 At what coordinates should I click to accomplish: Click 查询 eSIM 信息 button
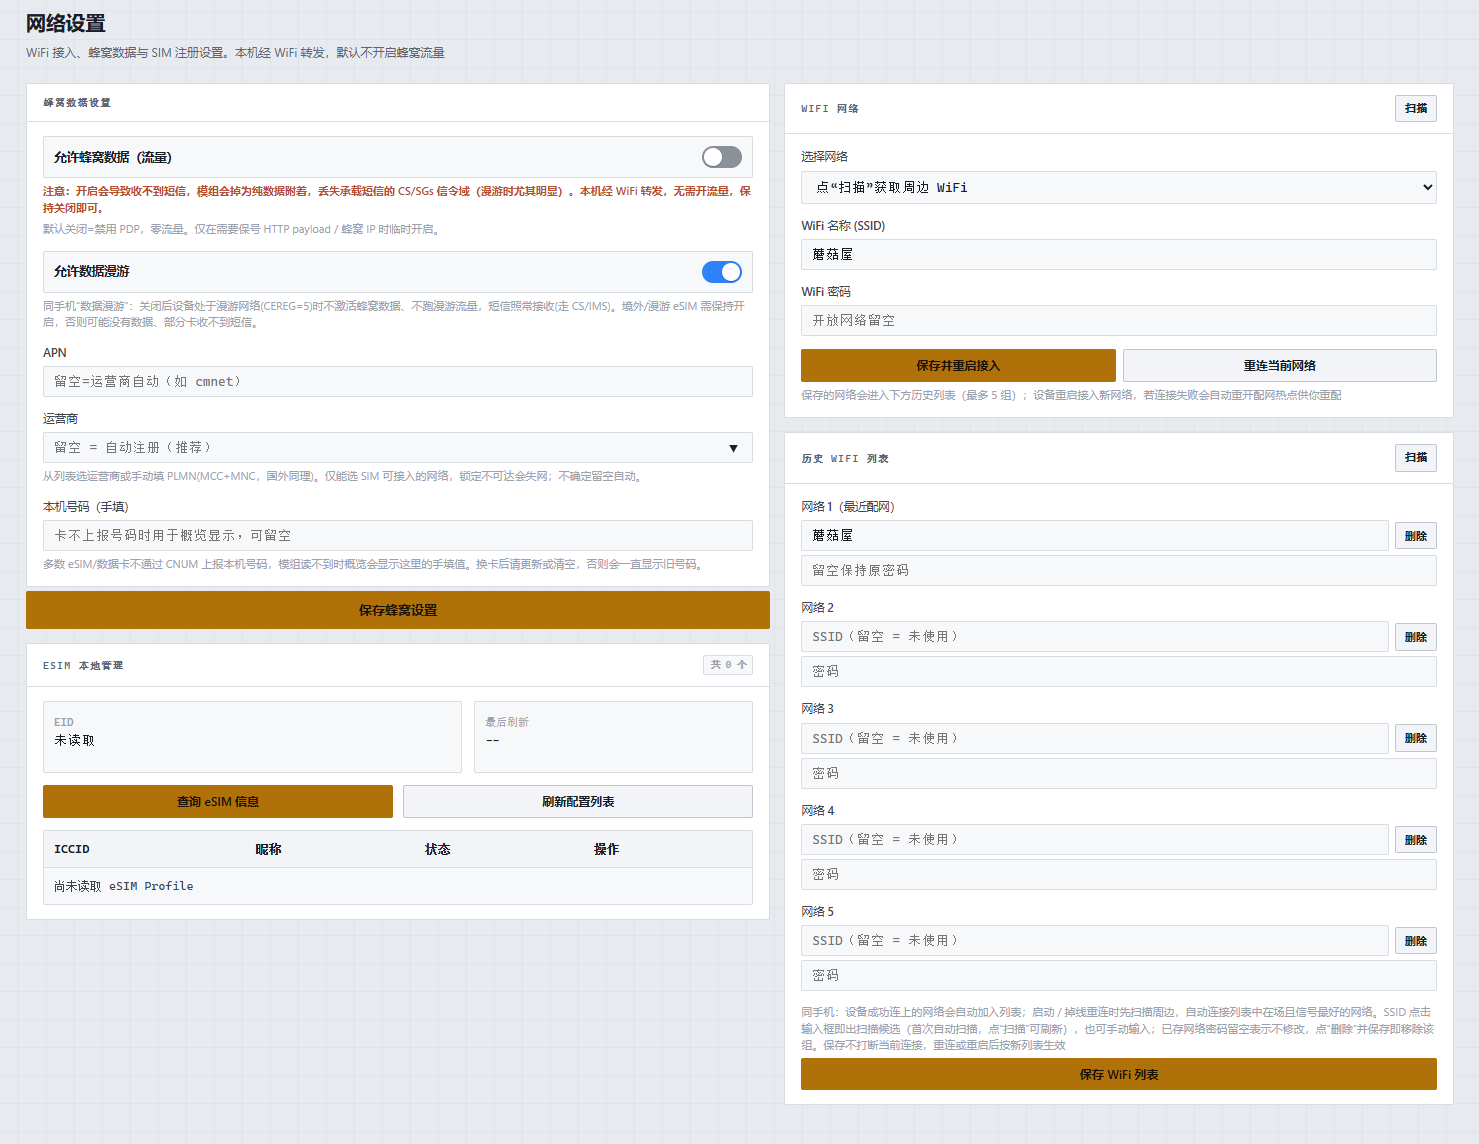click(x=218, y=802)
